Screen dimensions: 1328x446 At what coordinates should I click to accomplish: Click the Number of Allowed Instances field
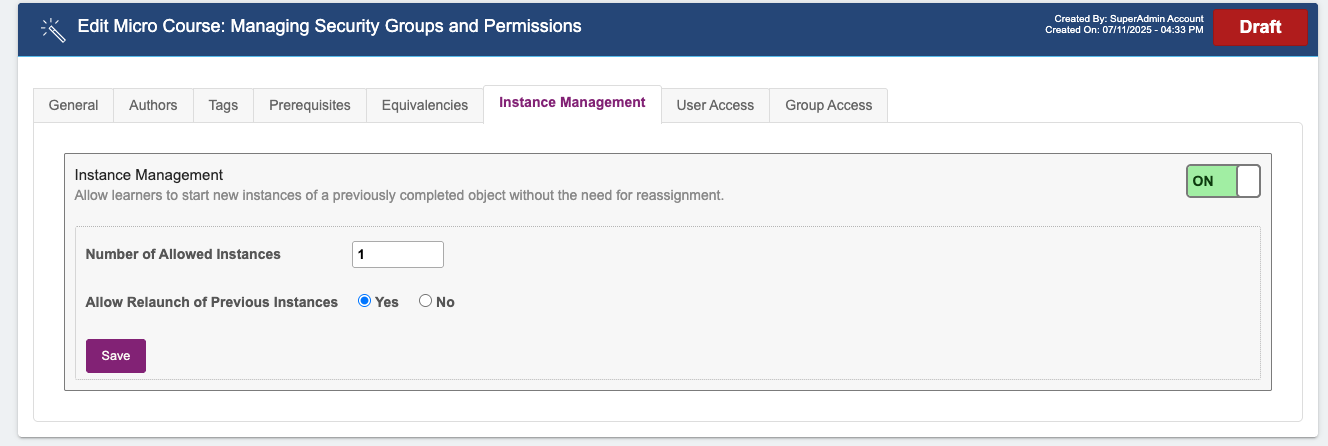coord(398,255)
